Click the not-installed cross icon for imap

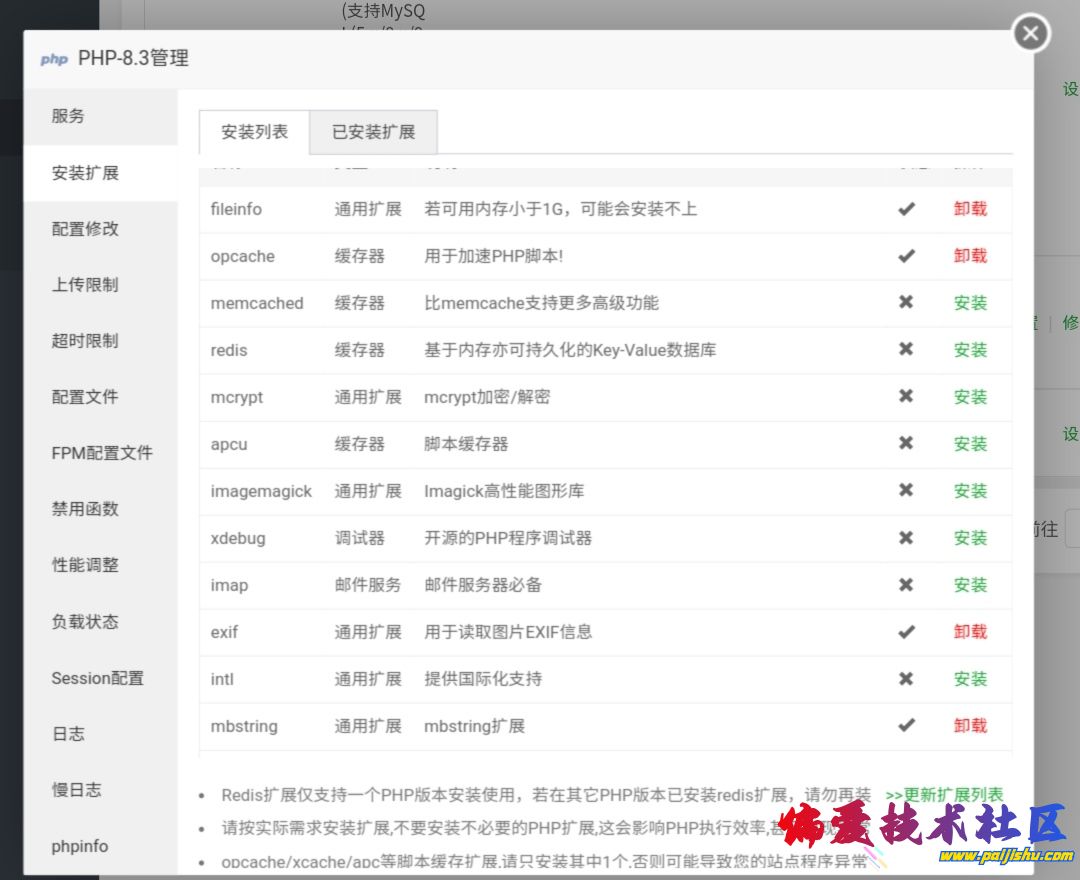click(906, 584)
